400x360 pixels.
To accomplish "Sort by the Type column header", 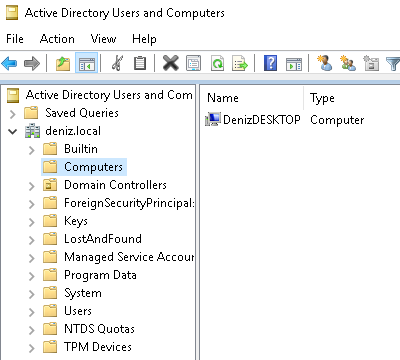I will (x=322, y=98).
